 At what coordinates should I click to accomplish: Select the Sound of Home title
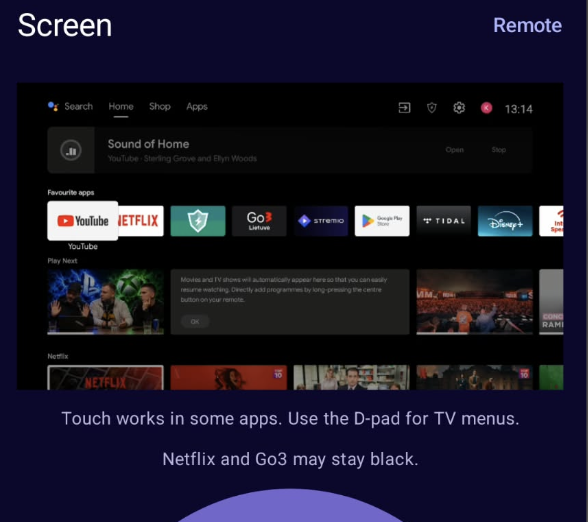point(148,144)
